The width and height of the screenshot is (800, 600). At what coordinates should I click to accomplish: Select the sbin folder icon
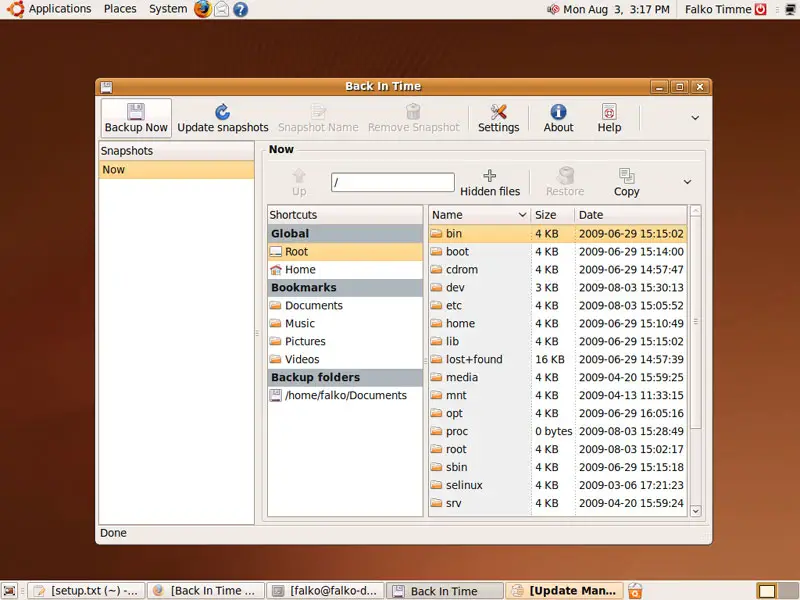point(436,467)
